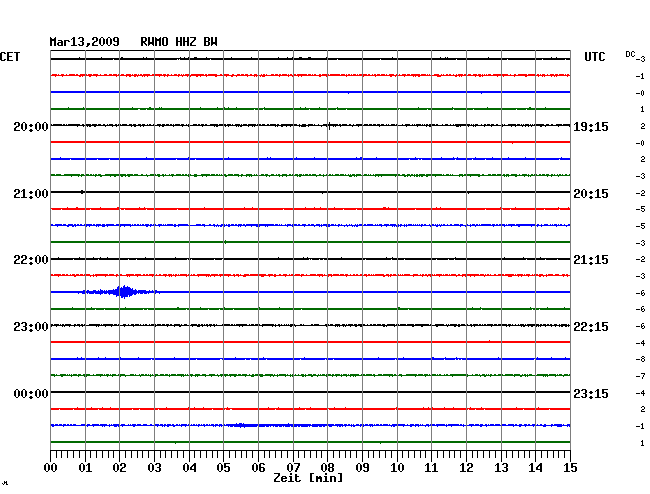Click minute tick label 07
650x494 pixels.
coord(293,468)
